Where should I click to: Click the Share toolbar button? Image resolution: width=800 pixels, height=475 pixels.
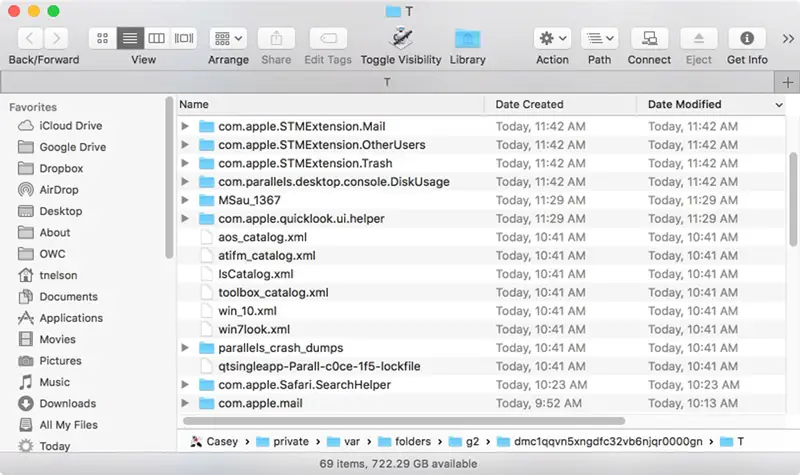pos(276,38)
